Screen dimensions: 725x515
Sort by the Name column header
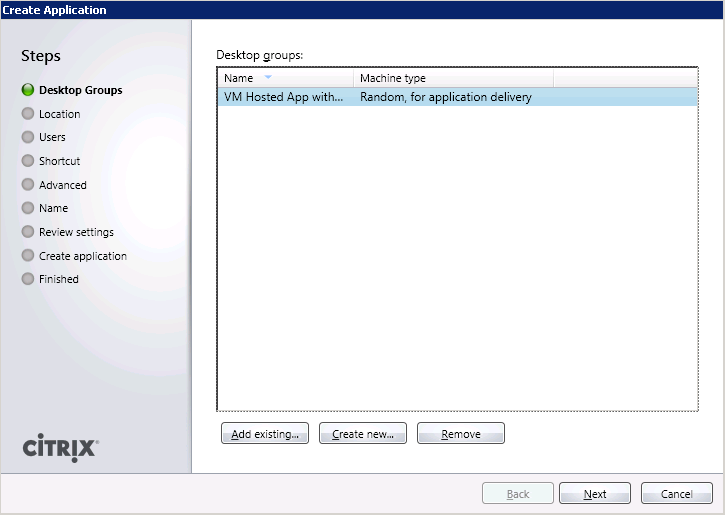tap(285, 78)
